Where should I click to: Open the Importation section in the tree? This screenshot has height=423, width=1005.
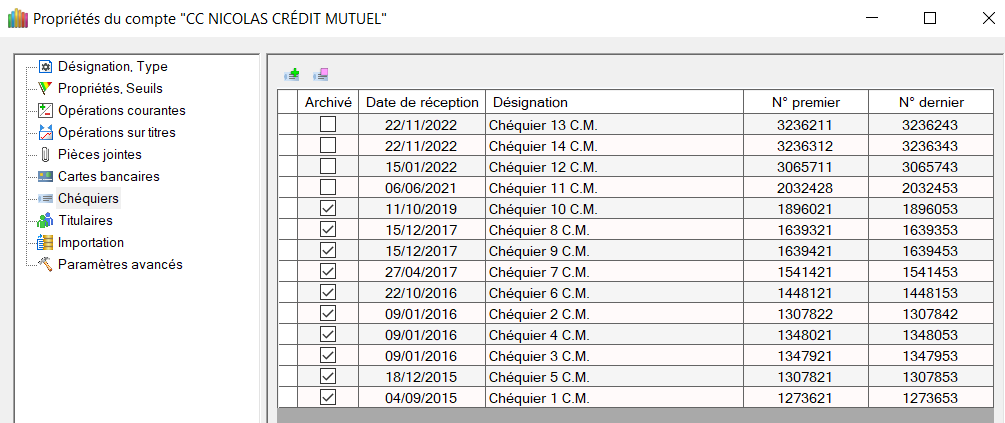pyautogui.click(x=90, y=243)
